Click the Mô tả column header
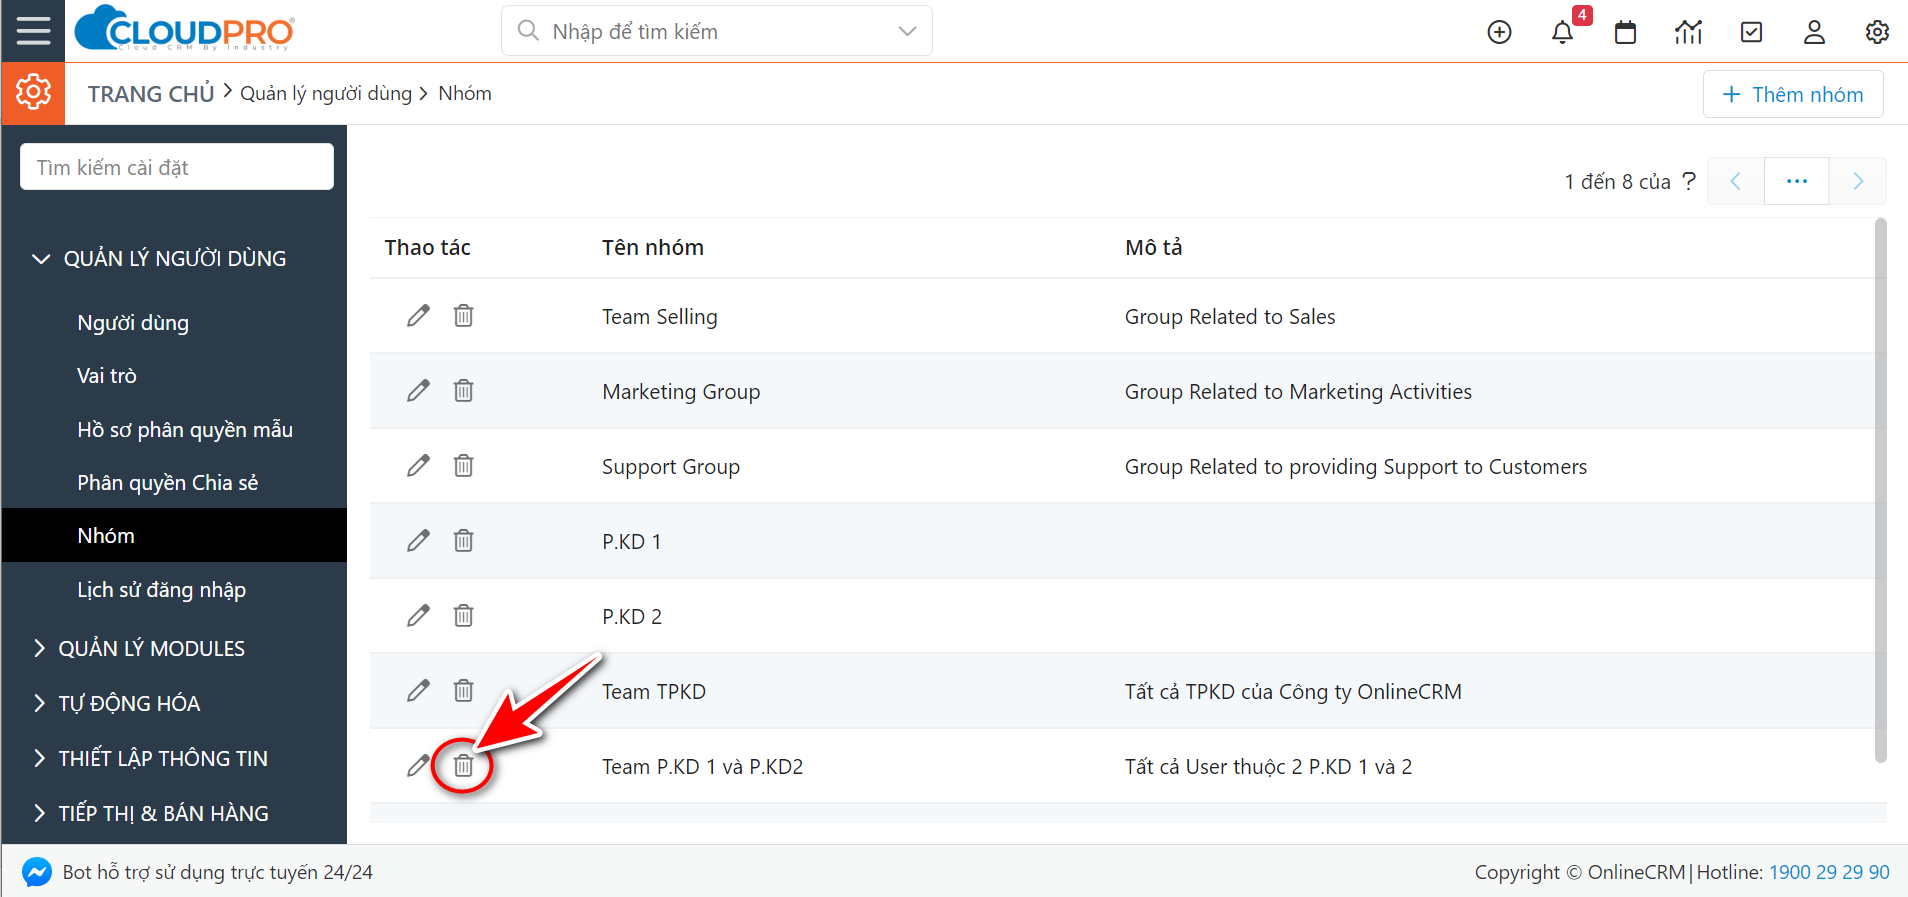 click(1153, 248)
